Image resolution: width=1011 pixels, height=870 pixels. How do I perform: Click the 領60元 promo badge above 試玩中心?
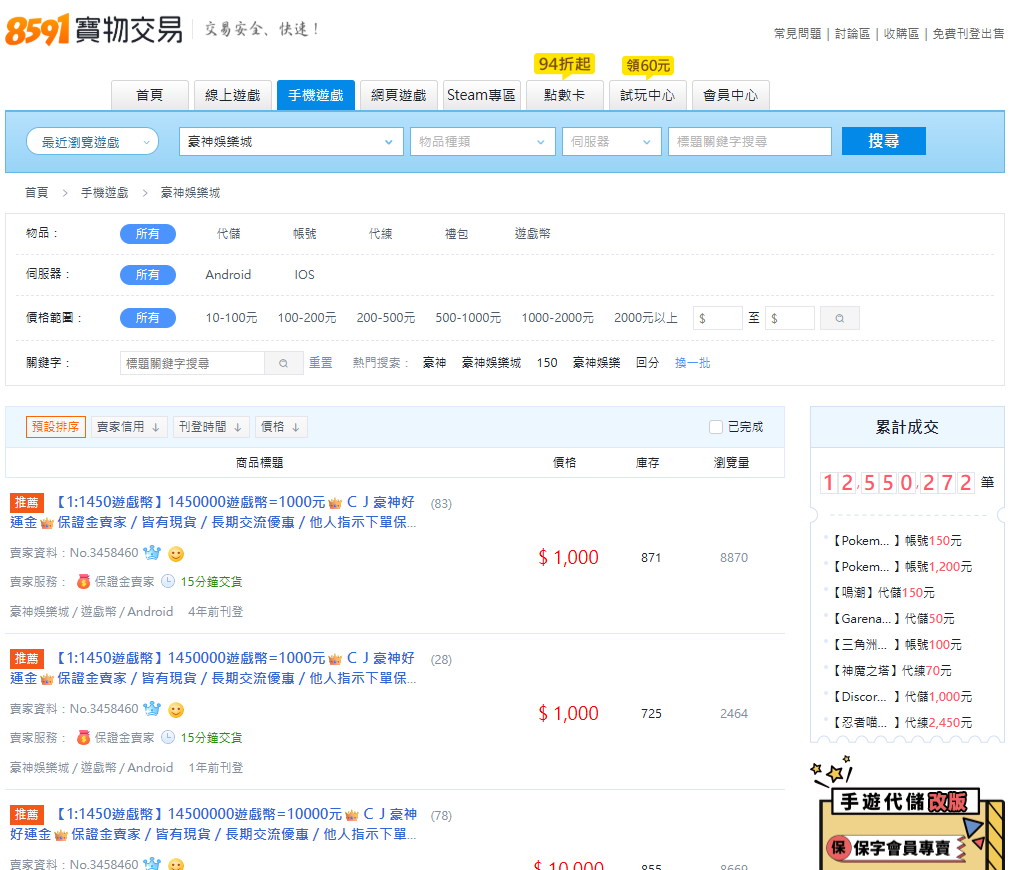coord(648,66)
